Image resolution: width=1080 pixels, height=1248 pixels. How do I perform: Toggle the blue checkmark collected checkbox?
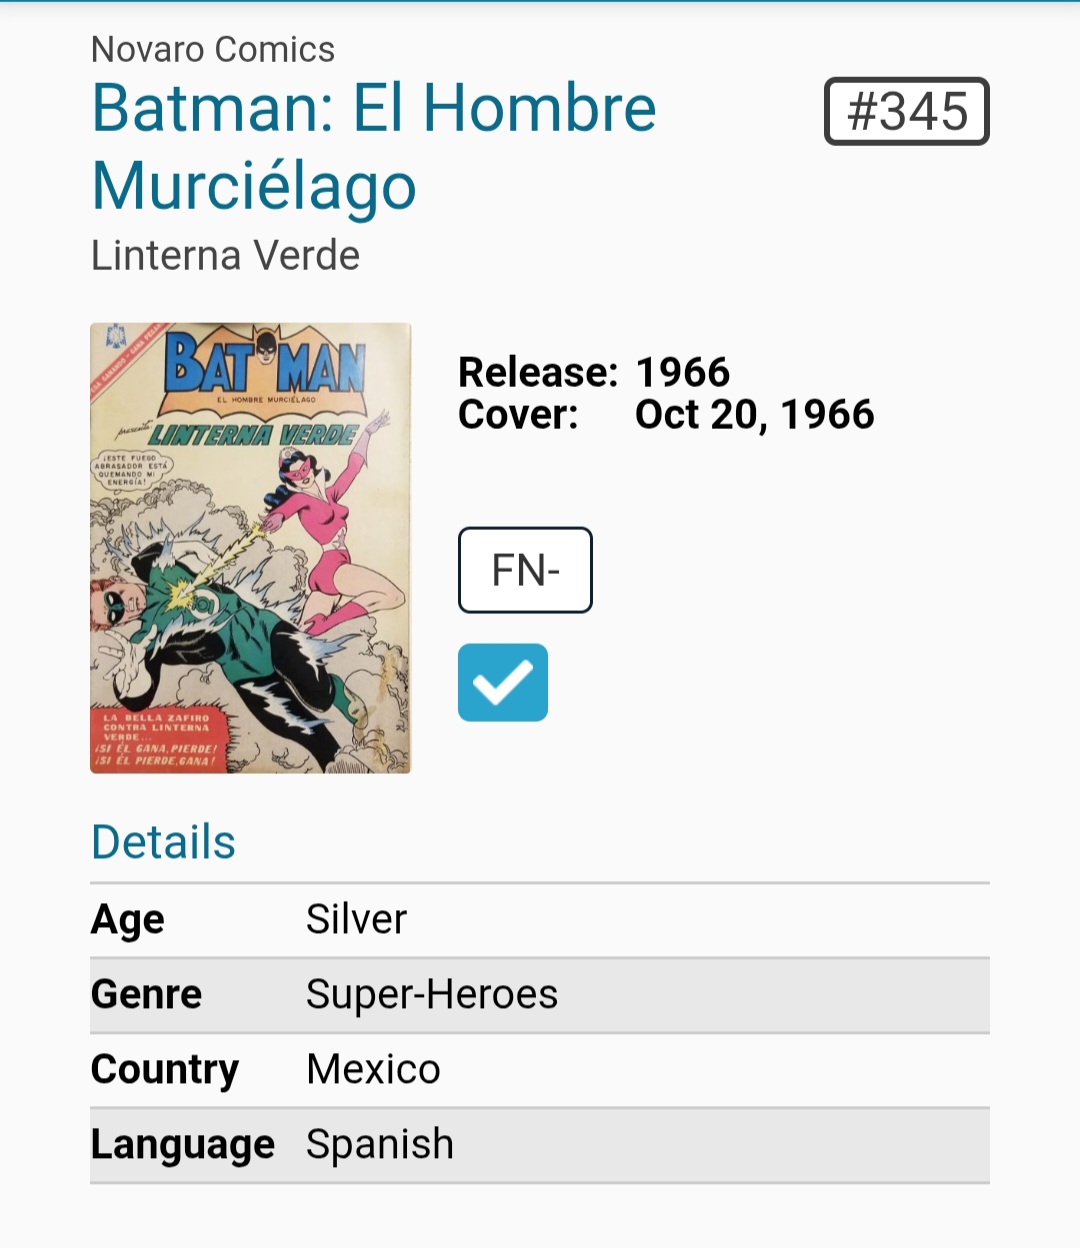tap(502, 682)
